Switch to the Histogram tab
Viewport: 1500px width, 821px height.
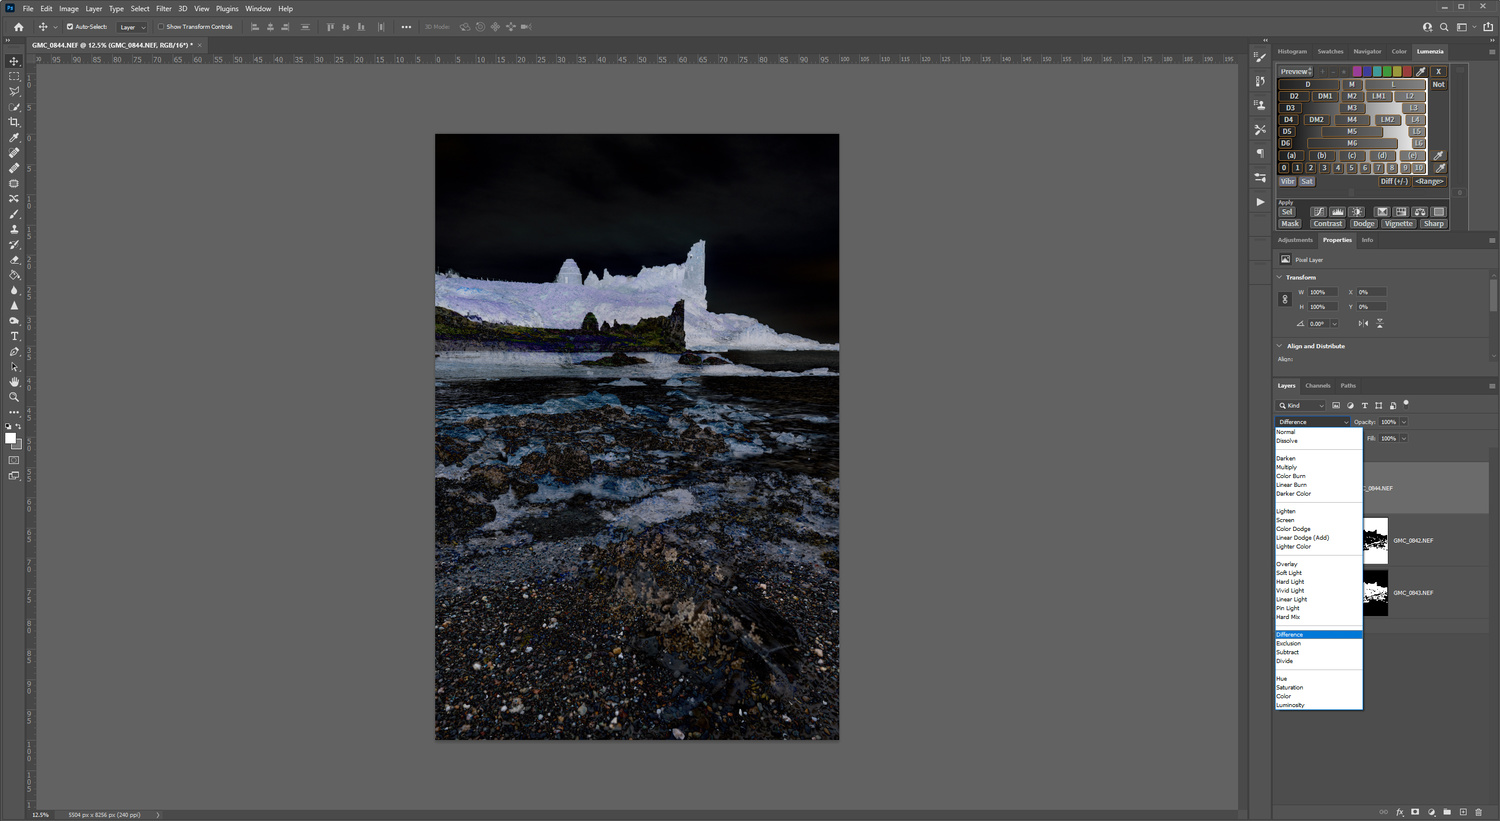click(x=1292, y=51)
